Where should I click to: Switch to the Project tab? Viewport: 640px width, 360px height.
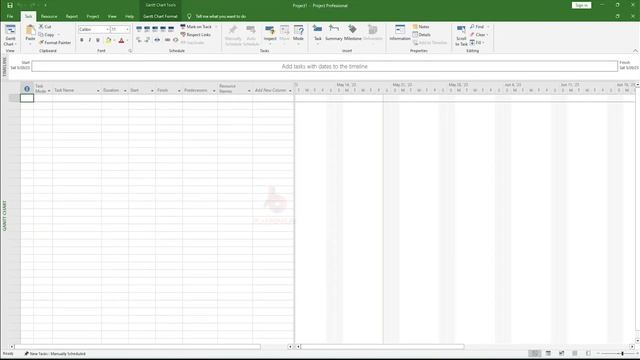(x=93, y=16)
